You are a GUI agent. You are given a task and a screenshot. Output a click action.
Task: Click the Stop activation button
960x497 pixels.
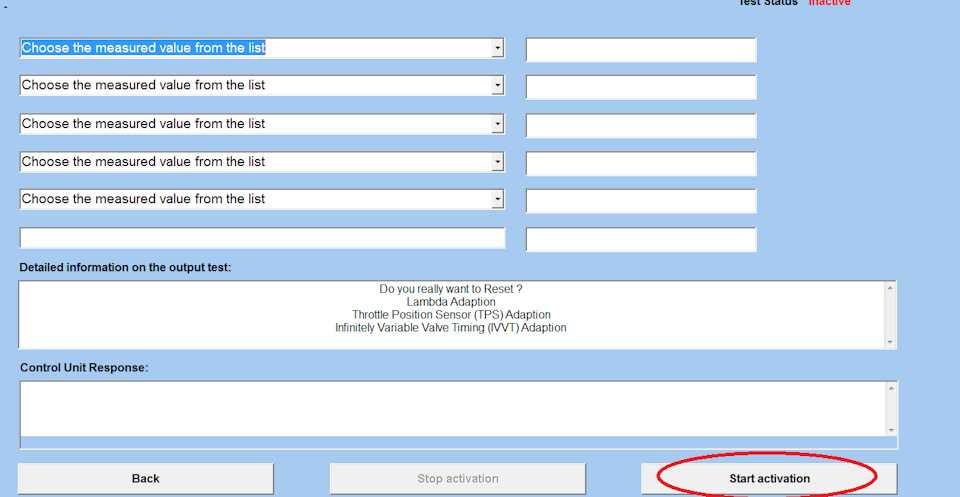pyautogui.click(x=457, y=479)
